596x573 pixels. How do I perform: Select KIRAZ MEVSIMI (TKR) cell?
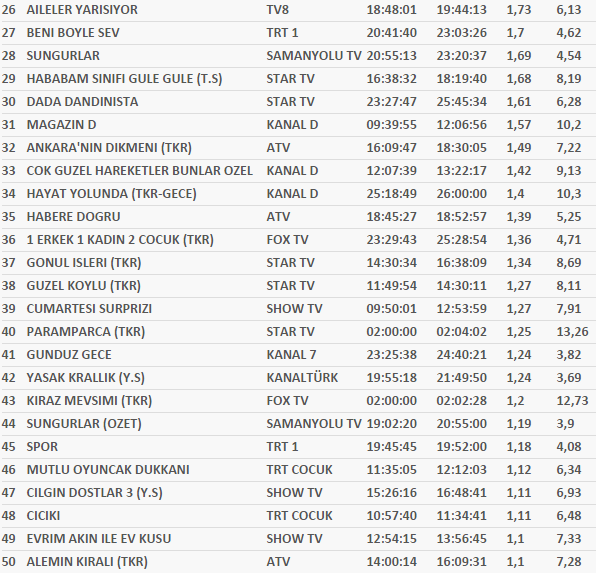point(89,401)
